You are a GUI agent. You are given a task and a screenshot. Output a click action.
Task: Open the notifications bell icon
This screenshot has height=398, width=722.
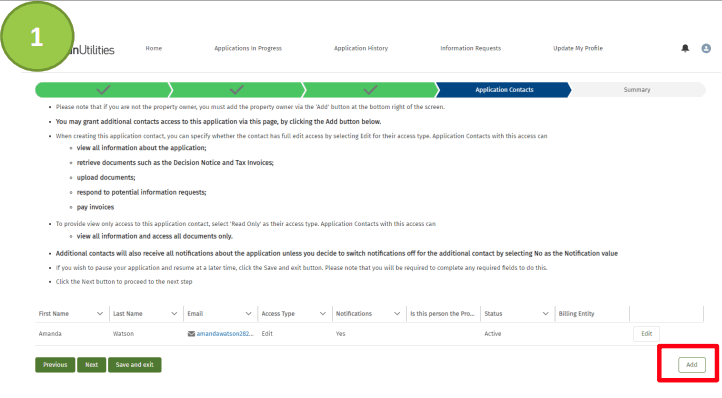(685, 48)
